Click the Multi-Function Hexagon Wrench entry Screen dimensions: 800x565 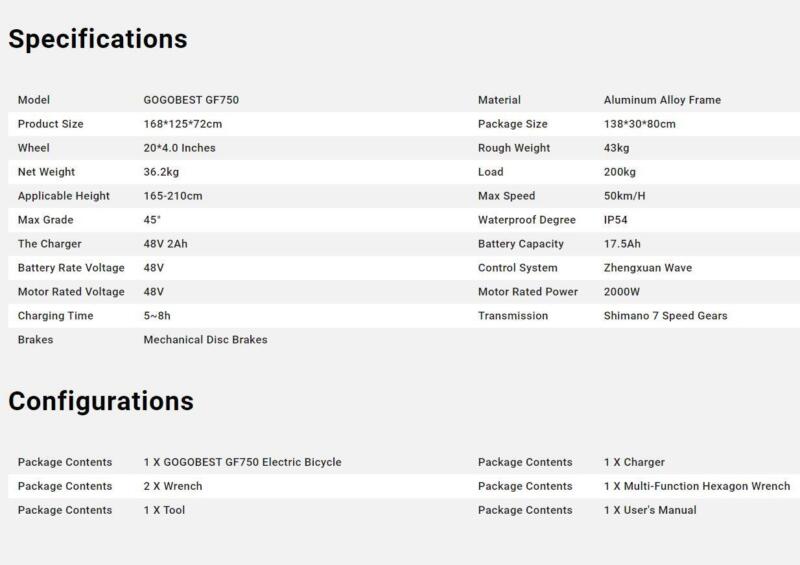(697, 486)
